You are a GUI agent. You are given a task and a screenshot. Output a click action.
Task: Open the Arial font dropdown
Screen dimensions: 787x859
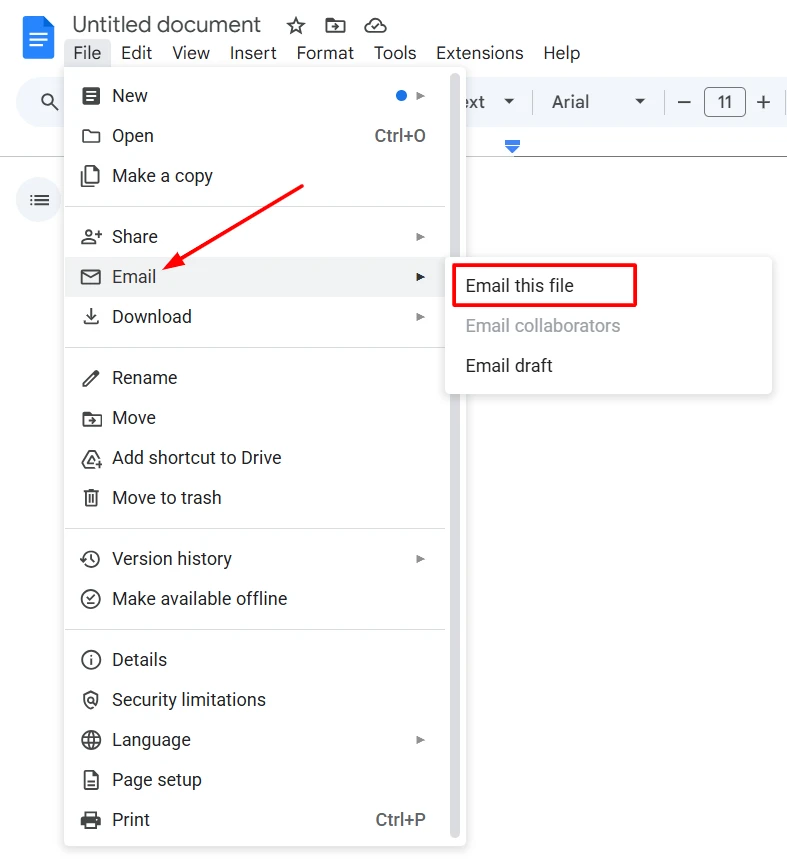coord(596,101)
